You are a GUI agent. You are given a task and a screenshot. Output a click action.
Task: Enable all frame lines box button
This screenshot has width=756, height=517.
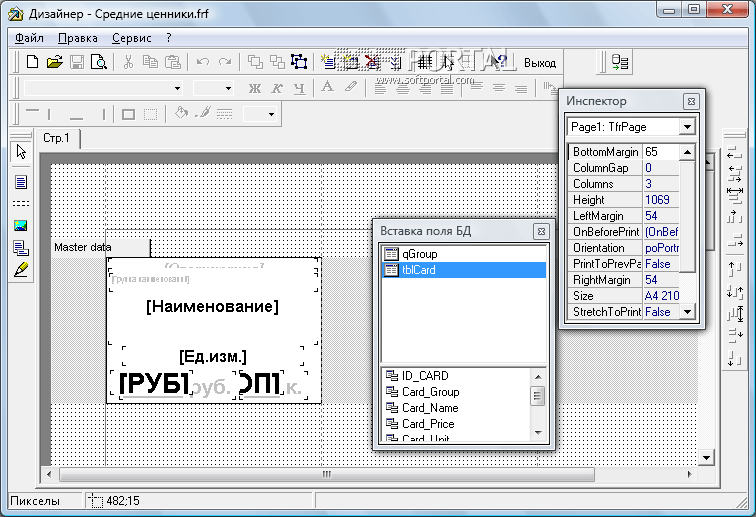(x=128, y=114)
